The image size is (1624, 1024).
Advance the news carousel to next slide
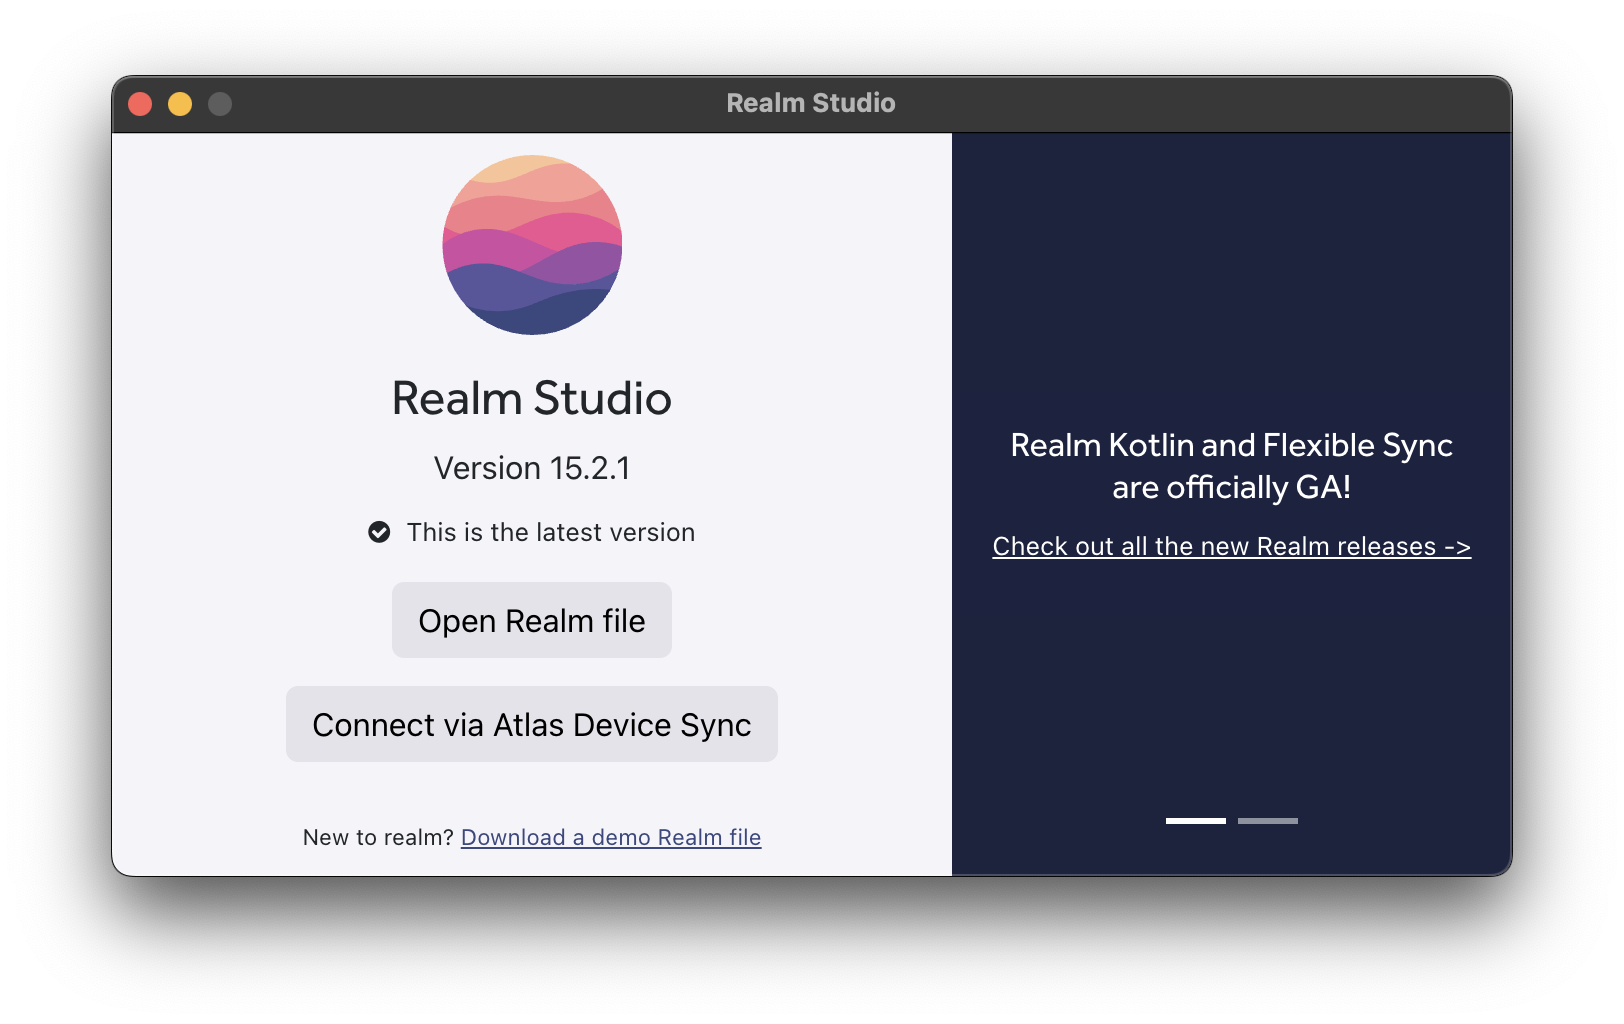pos(1268,820)
